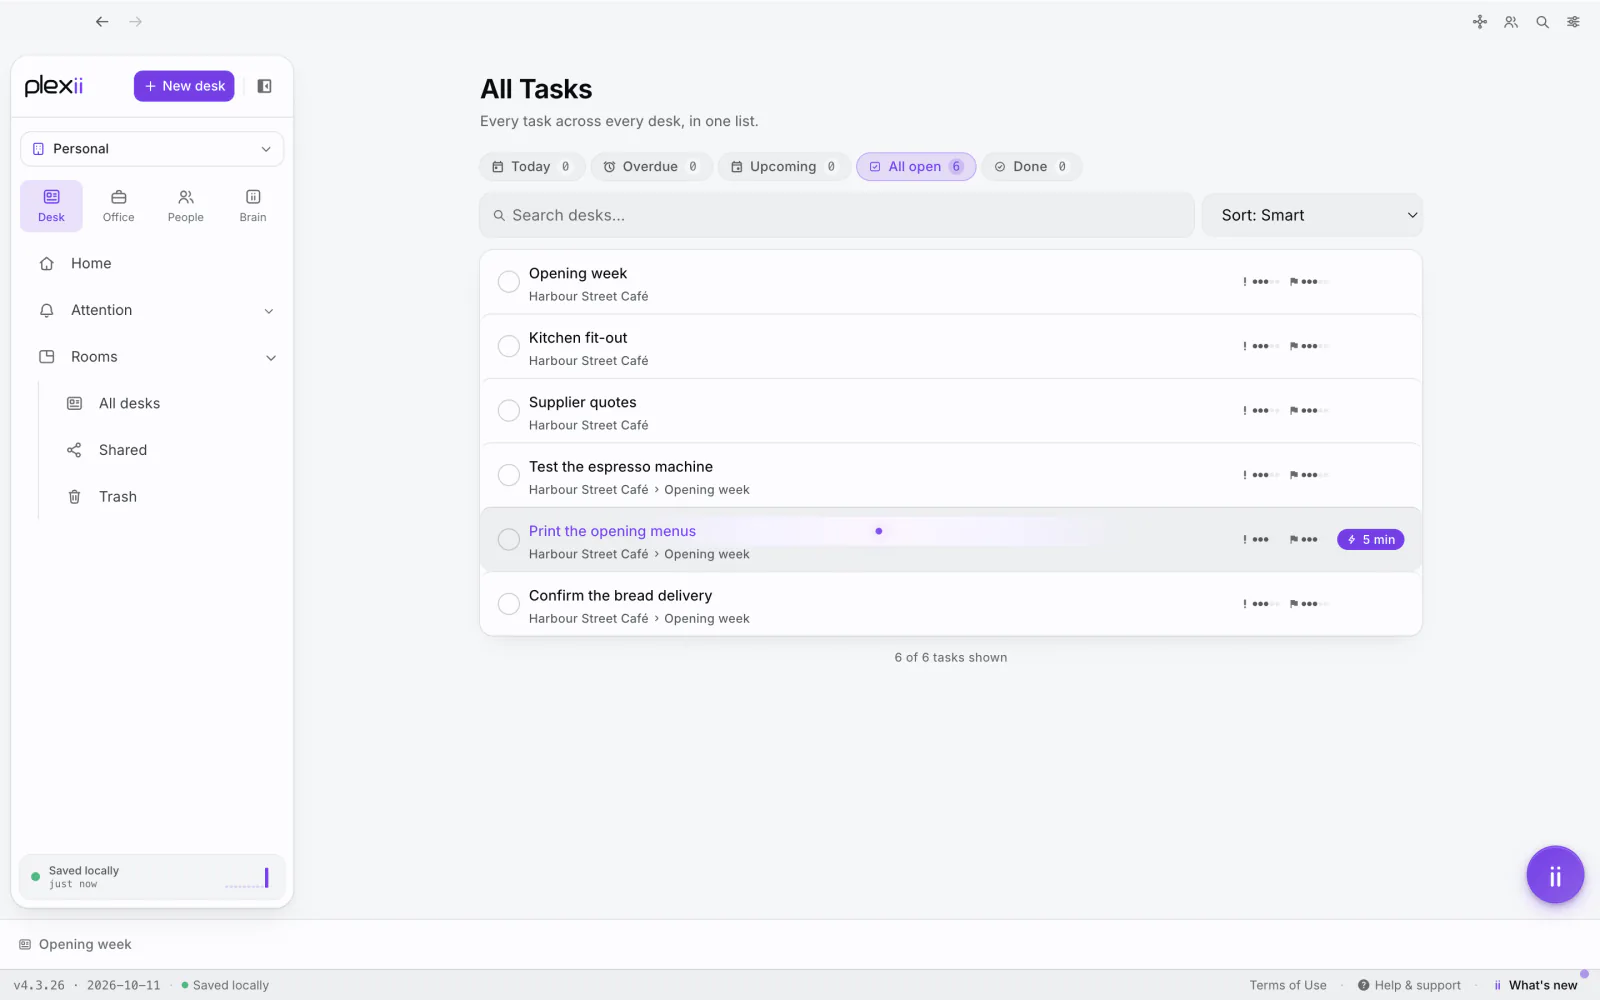The height and width of the screenshot is (1000, 1600).
Task: Open the Shared room
Action: [x=168, y=450]
